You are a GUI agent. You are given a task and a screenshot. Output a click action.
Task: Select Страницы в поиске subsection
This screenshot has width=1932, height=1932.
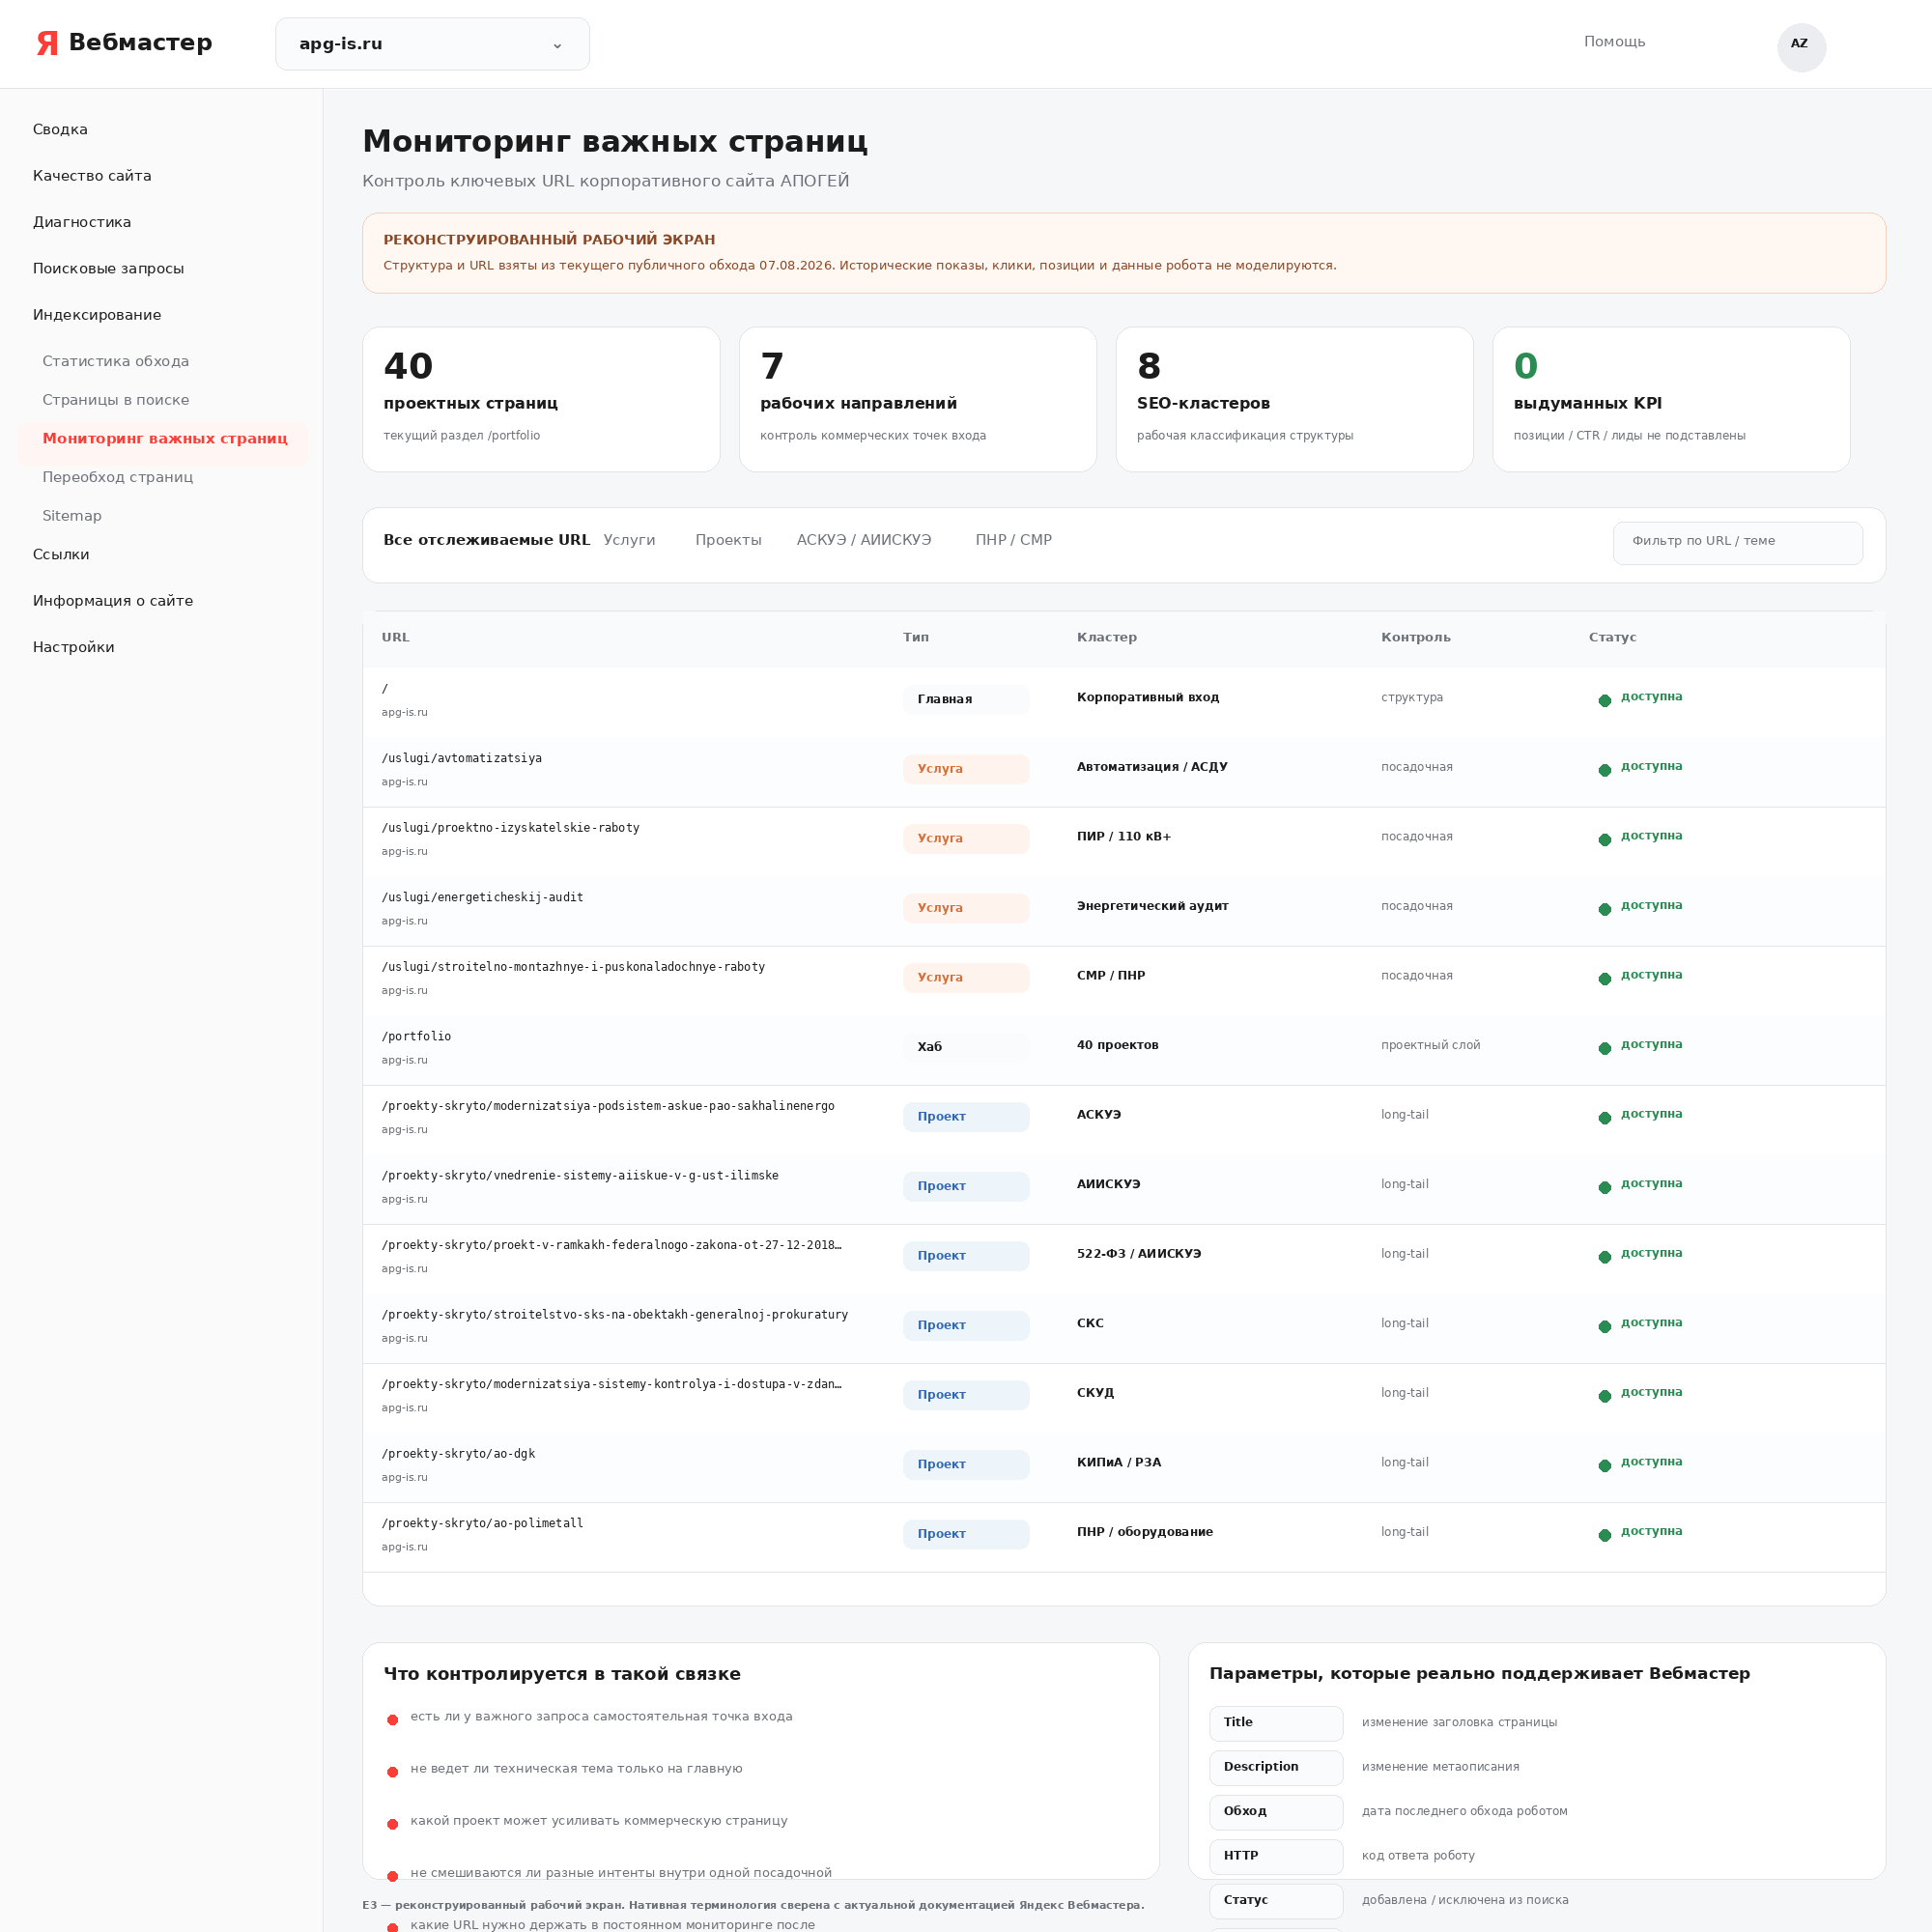click(116, 400)
